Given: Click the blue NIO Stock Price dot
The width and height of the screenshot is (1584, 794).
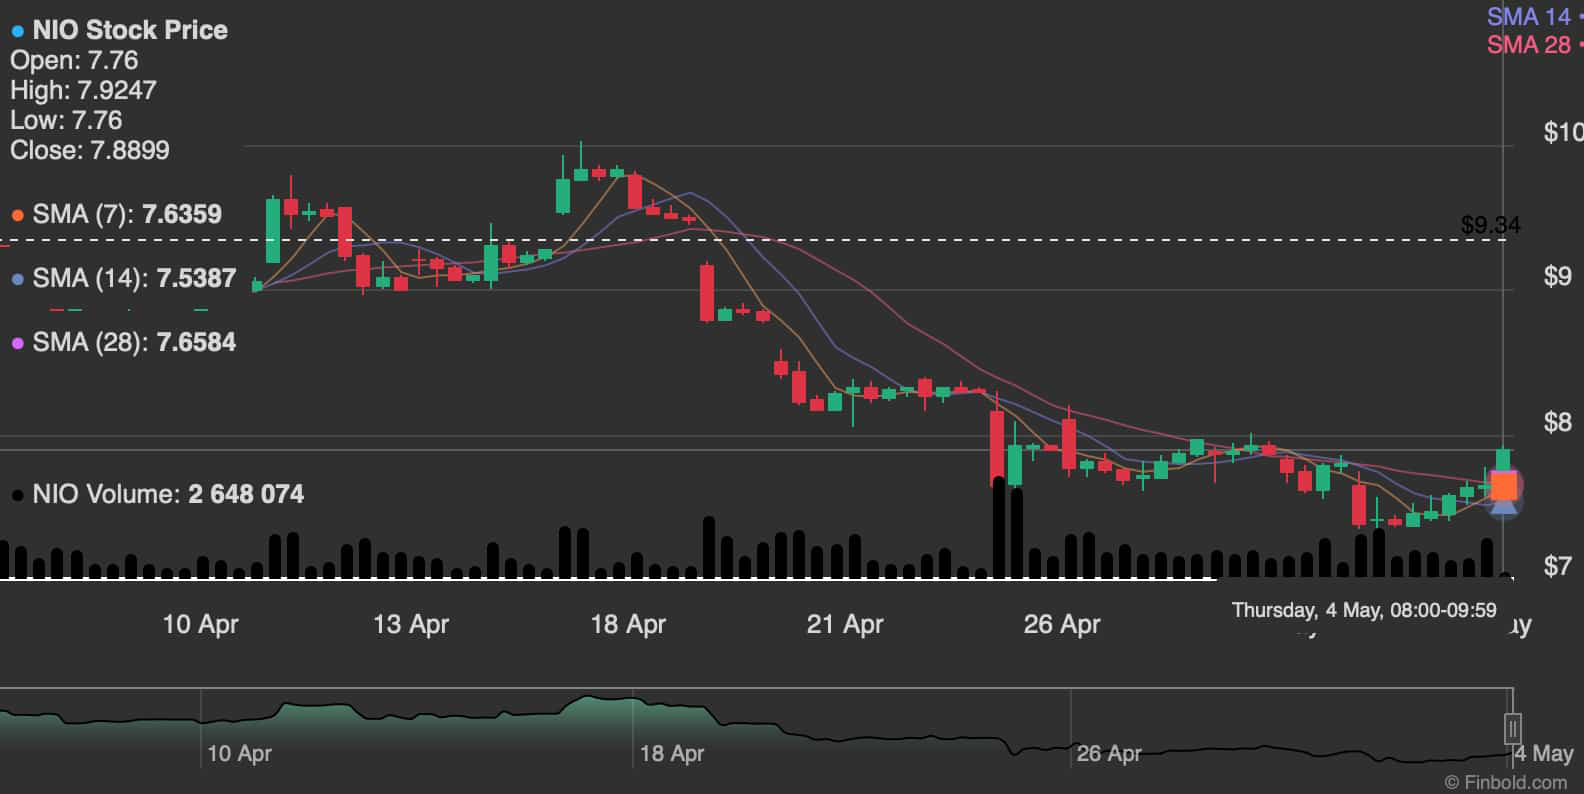Looking at the screenshot, I should click(18, 31).
